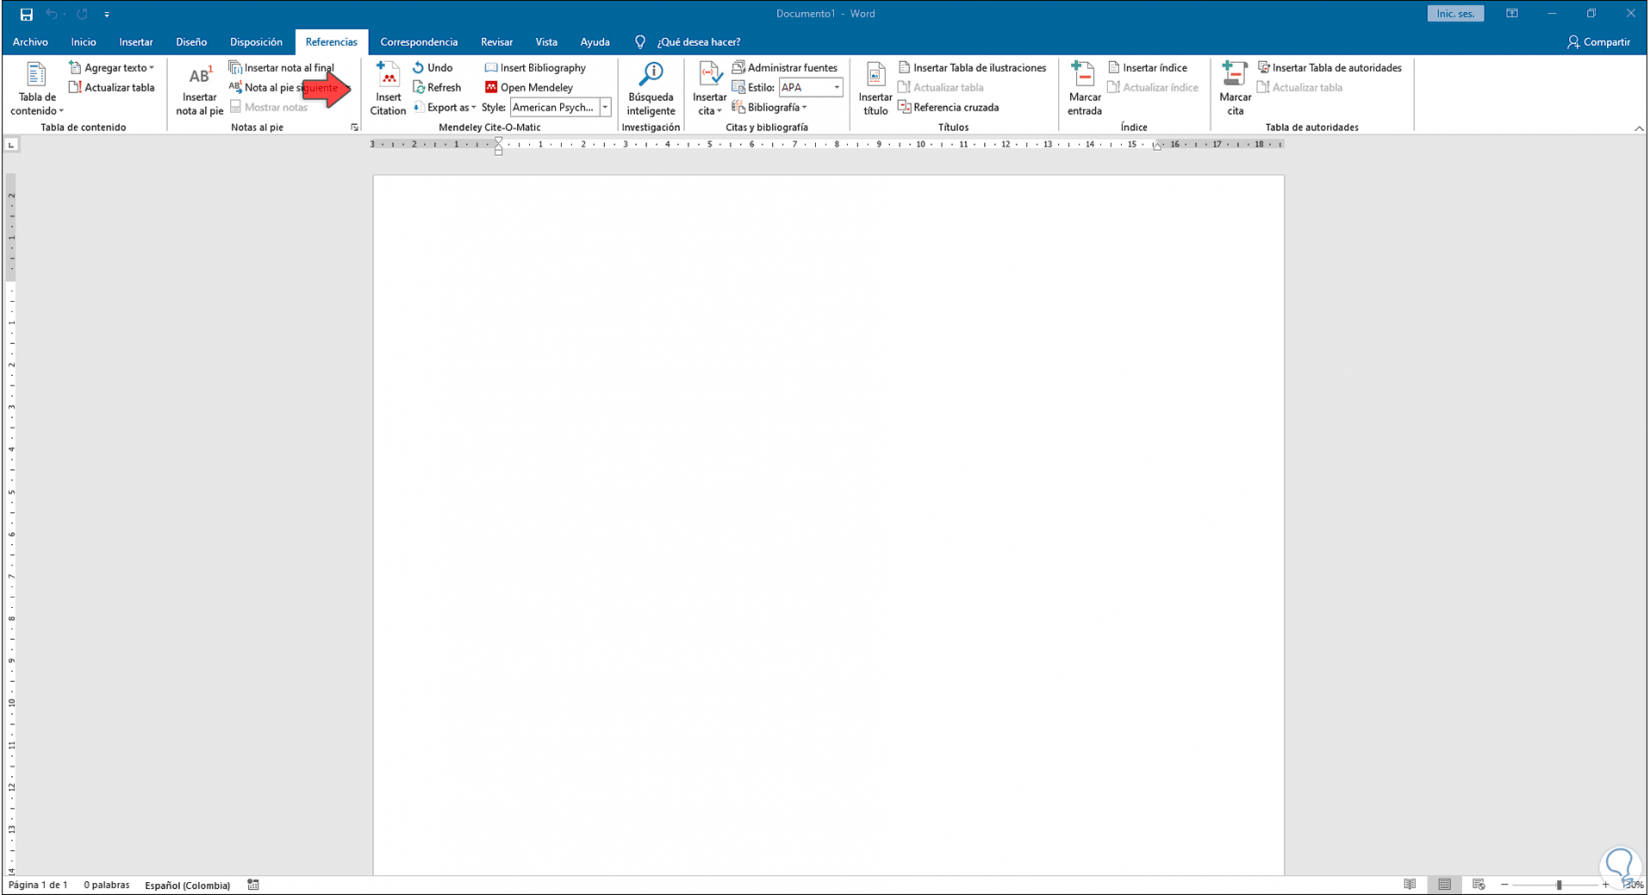Click the zoom out minus button
This screenshot has width=1650, height=895.
tap(1504, 885)
